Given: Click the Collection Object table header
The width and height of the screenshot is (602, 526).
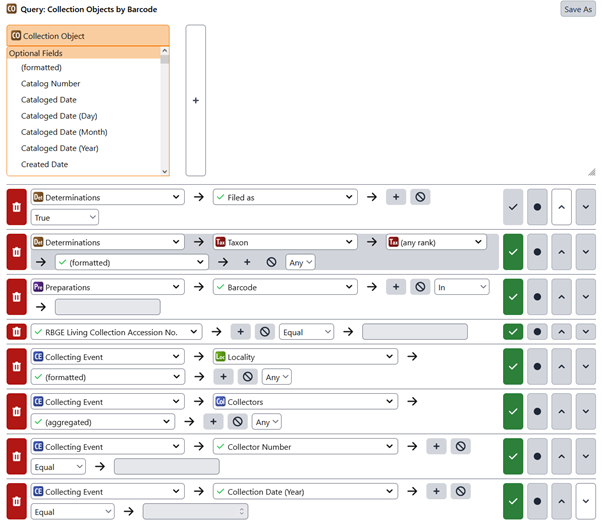Looking at the screenshot, I should coord(88,36).
